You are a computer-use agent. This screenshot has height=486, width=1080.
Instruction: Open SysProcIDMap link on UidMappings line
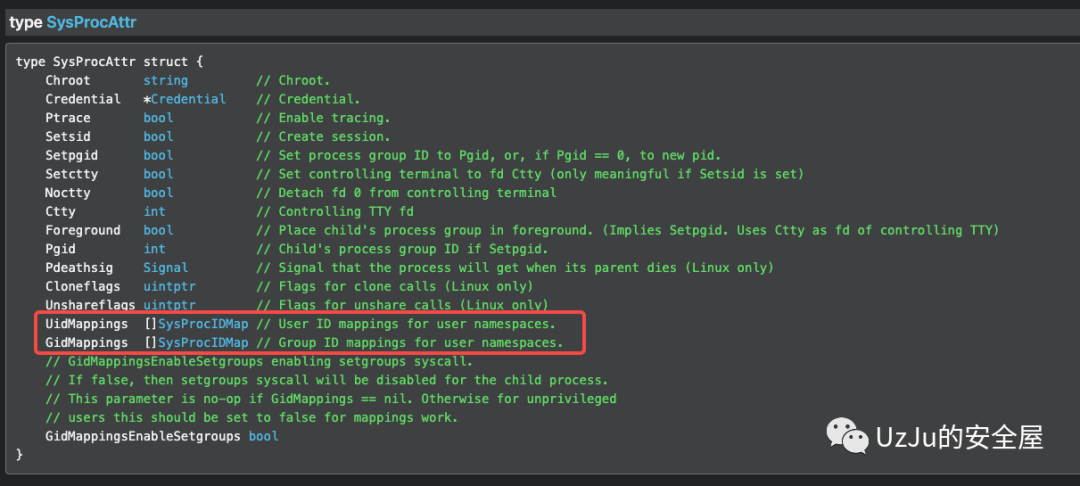[x=203, y=324]
